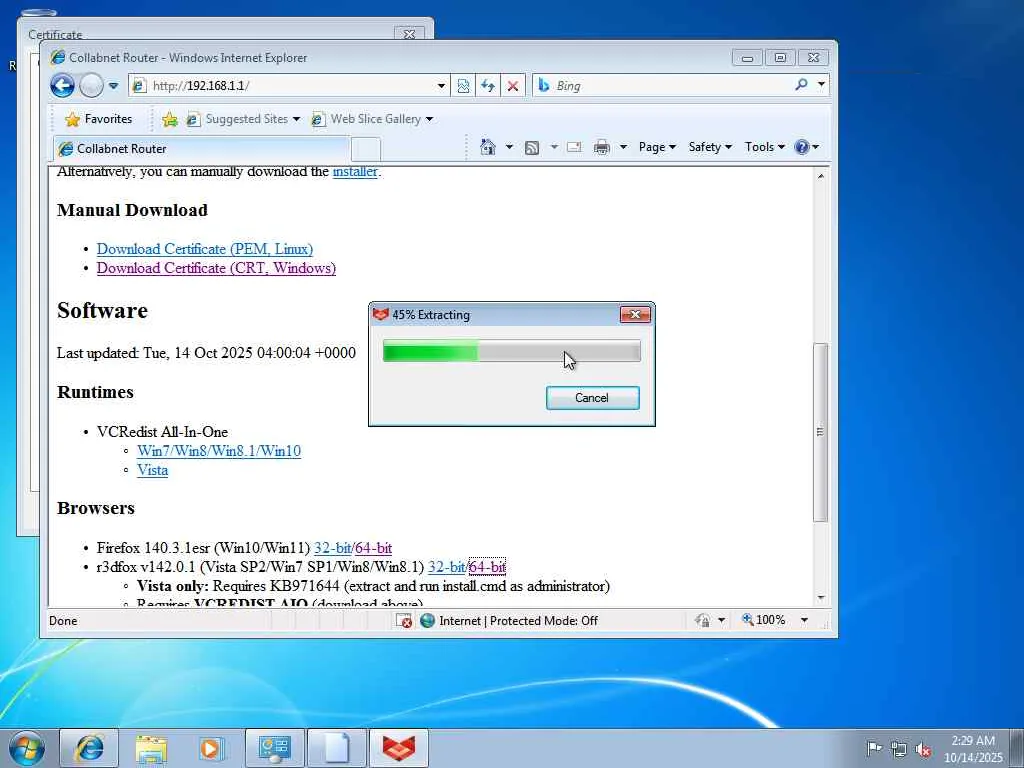Add to Favorites bar star icon
Viewport: 1024px width, 768px height.
pyautogui.click(x=170, y=119)
